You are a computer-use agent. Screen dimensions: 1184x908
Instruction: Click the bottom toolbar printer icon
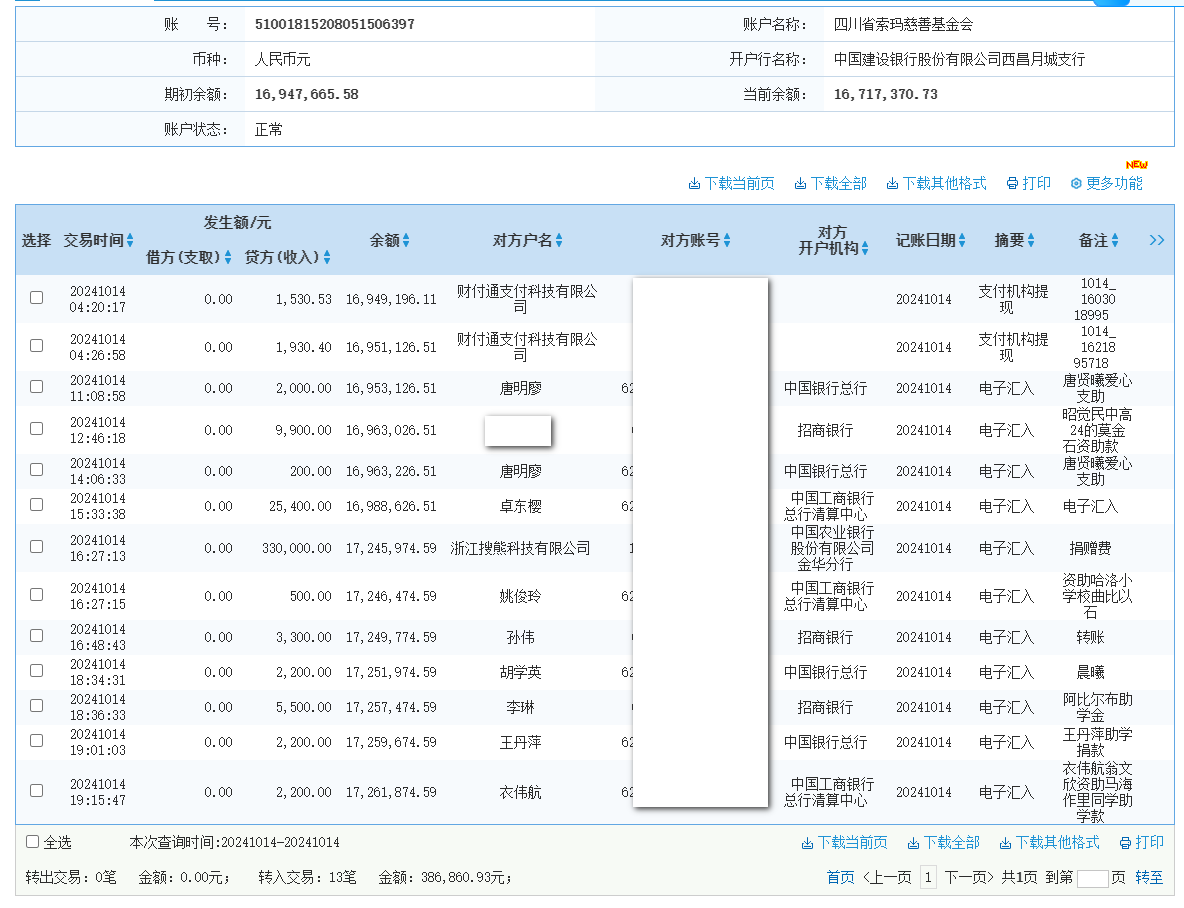click(x=1124, y=843)
